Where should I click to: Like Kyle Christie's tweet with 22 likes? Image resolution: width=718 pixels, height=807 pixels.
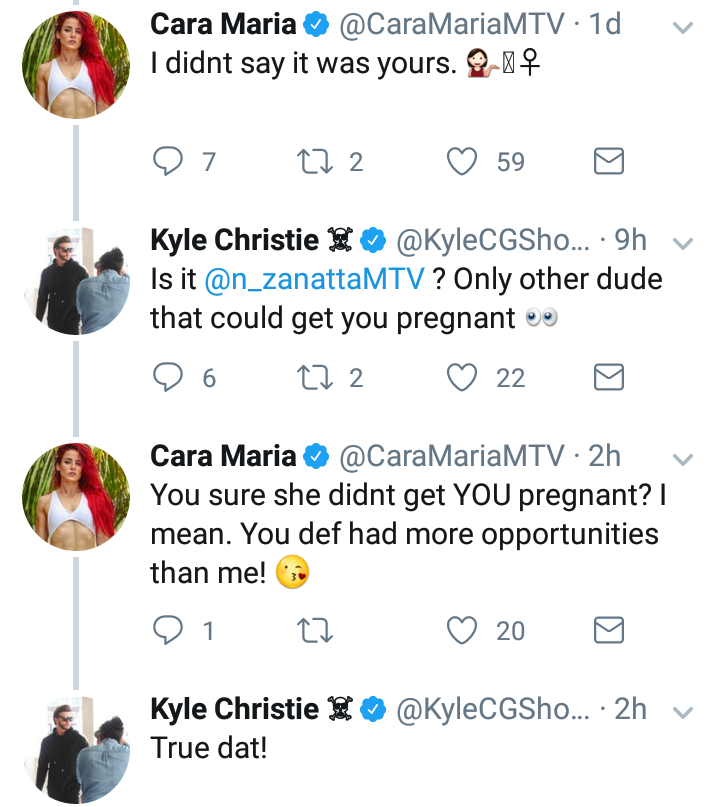(x=462, y=377)
